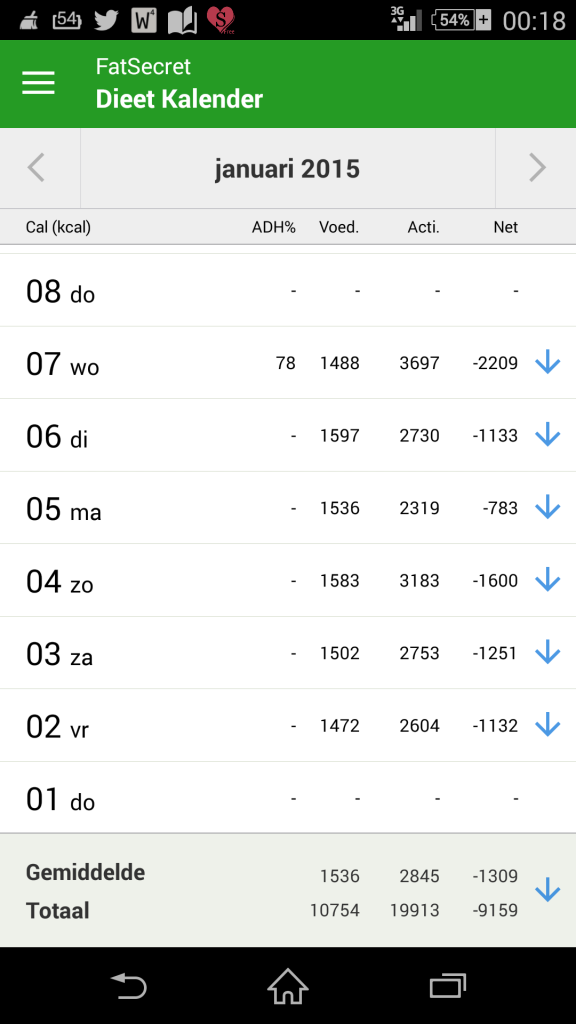
Task: Tap the blue down arrow for 05 ma
Action: [x=547, y=507]
